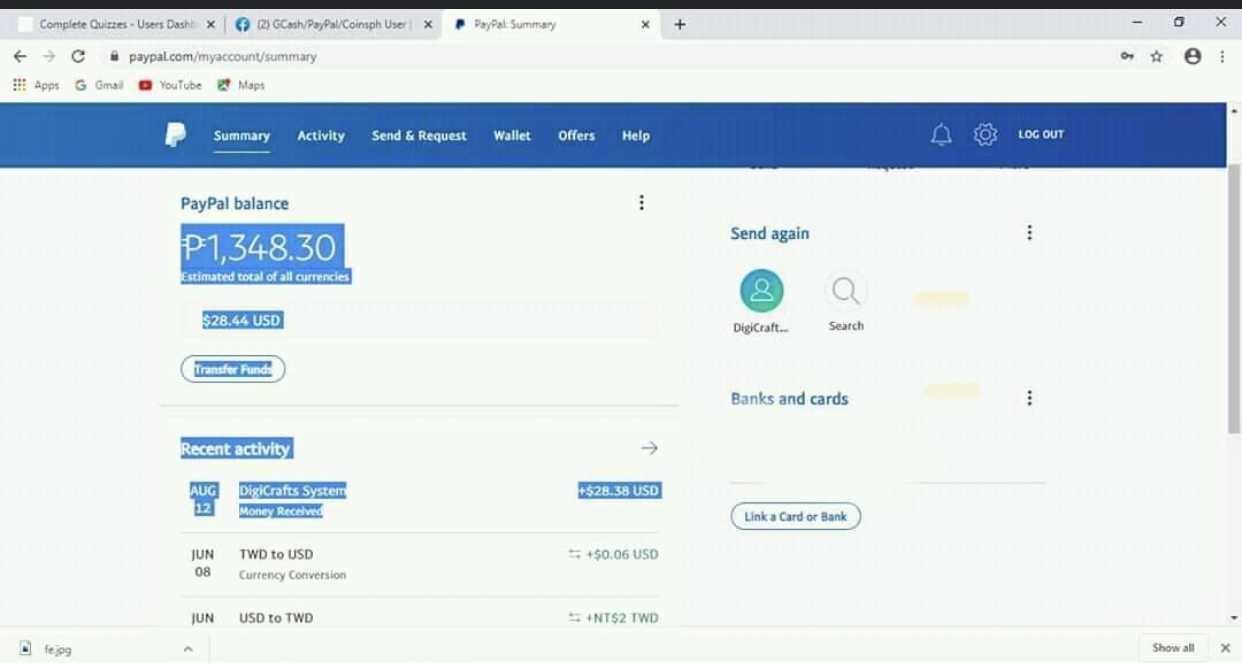Open the Activity menu item
The image size is (1242, 663).
pyautogui.click(x=321, y=136)
